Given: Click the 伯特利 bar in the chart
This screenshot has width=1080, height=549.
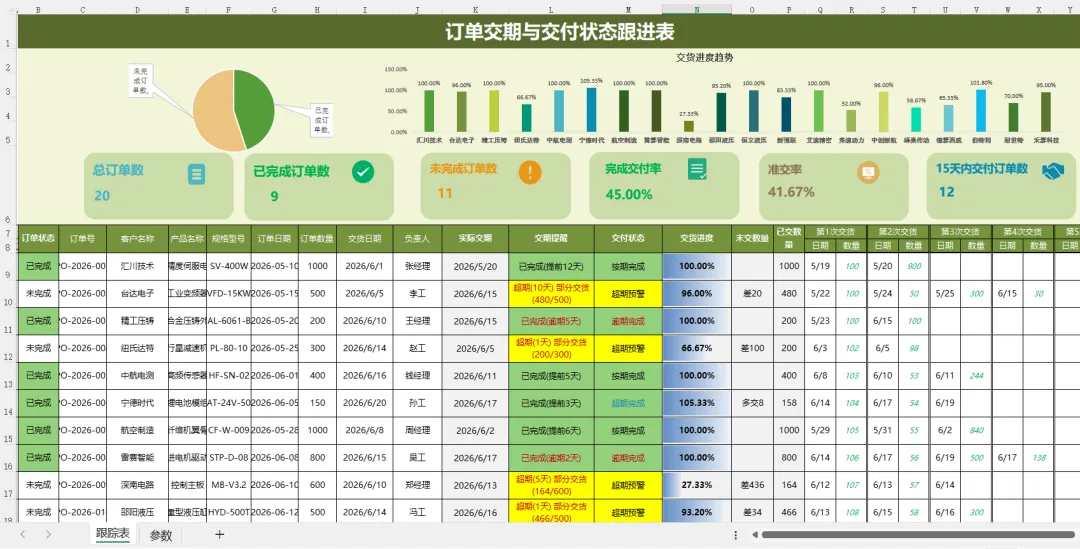Looking at the screenshot, I should pos(981,111).
